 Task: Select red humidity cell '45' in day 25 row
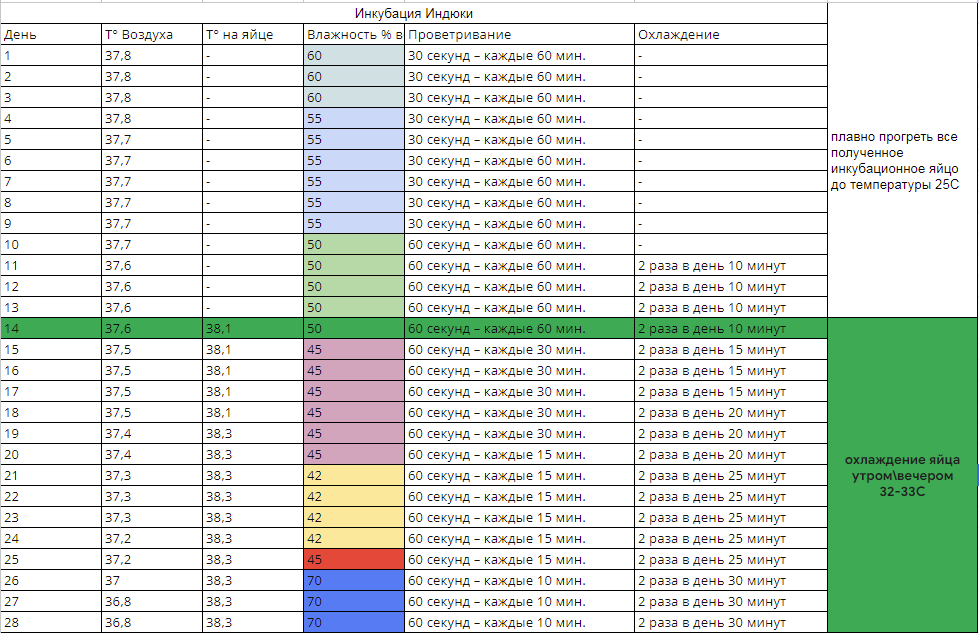coord(354,559)
